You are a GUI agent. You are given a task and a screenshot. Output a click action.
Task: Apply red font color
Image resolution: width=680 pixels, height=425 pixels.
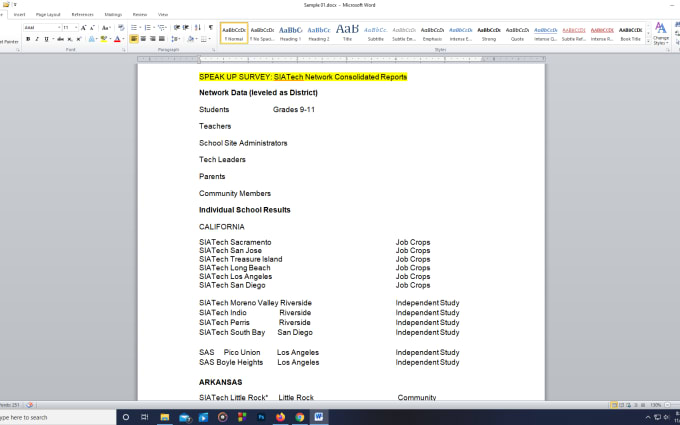point(117,39)
